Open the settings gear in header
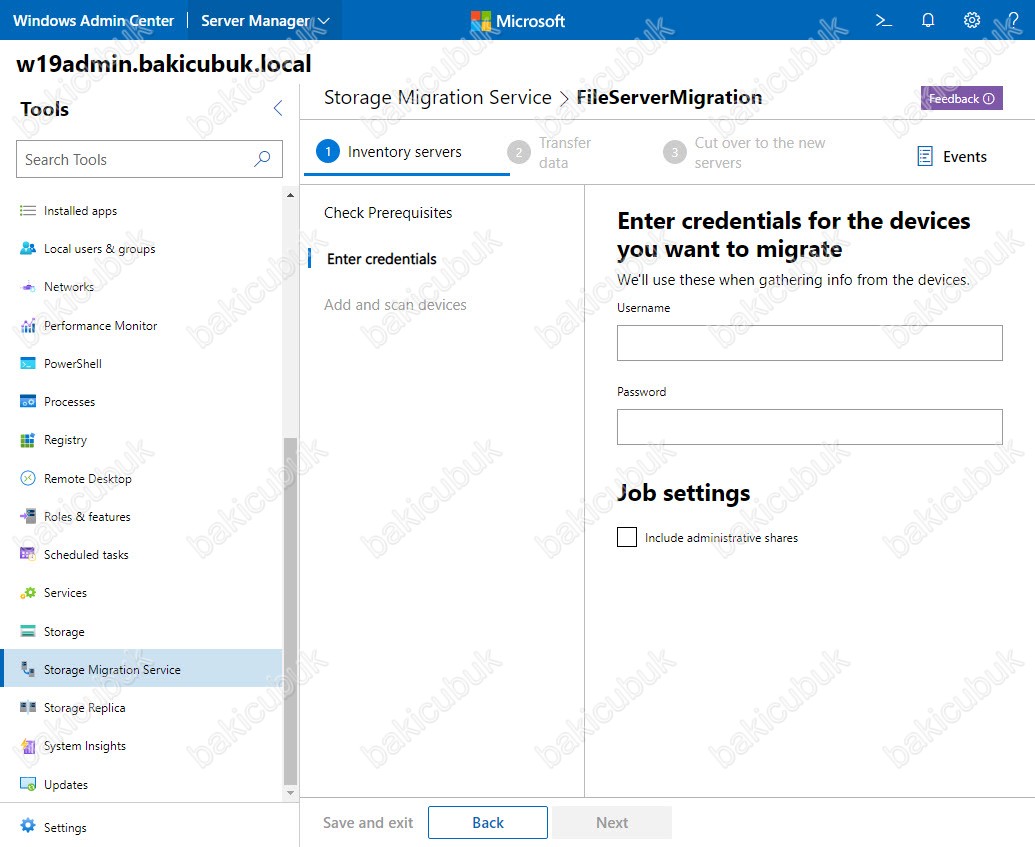This screenshot has height=847, width=1035. click(x=972, y=20)
